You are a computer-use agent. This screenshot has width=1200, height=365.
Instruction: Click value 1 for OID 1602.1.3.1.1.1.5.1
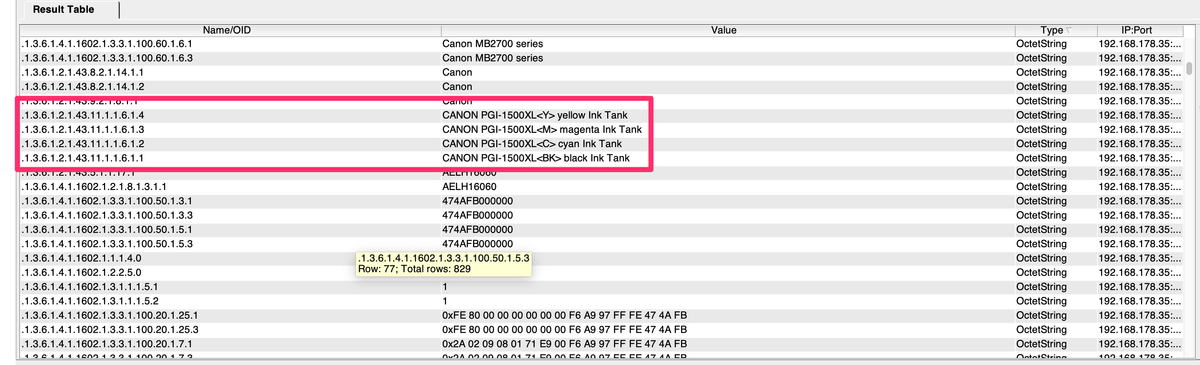pyautogui.click(x=444, y=286)
